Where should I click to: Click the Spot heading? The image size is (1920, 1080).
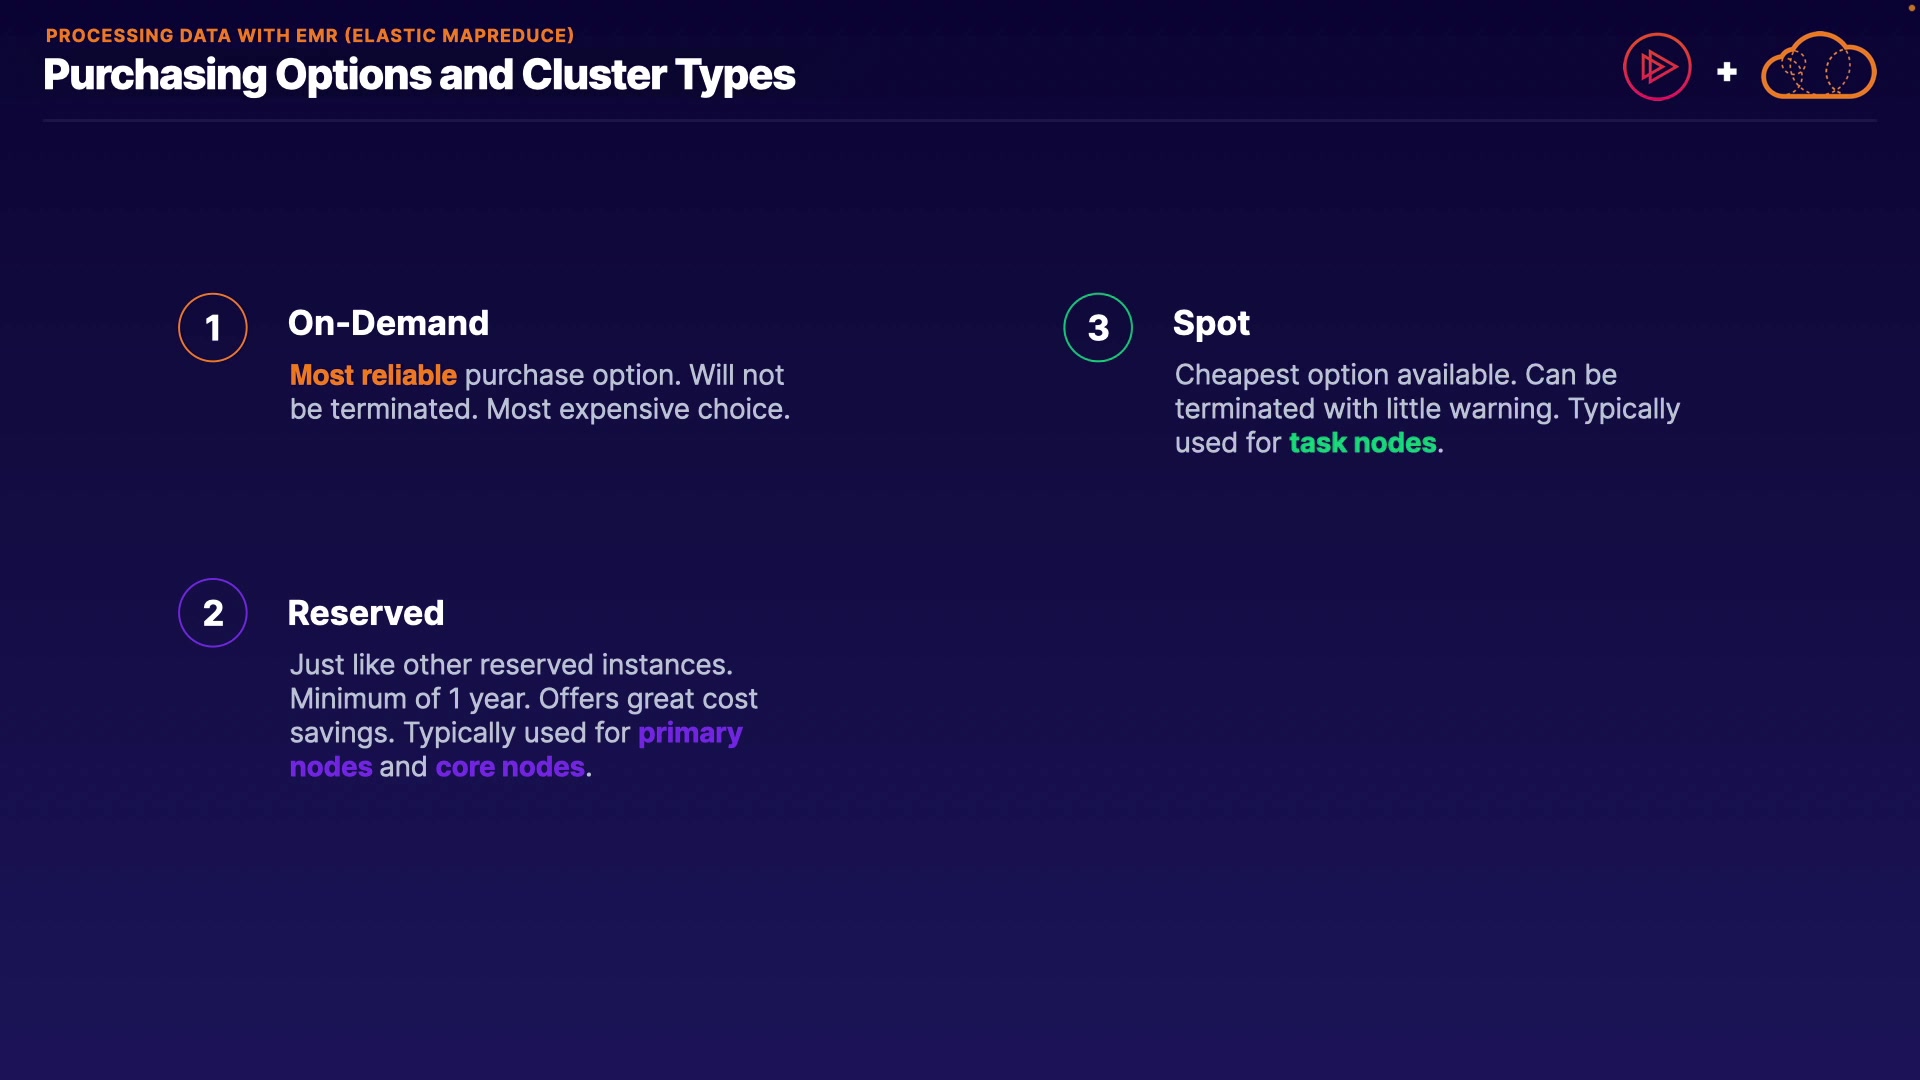1211,323
